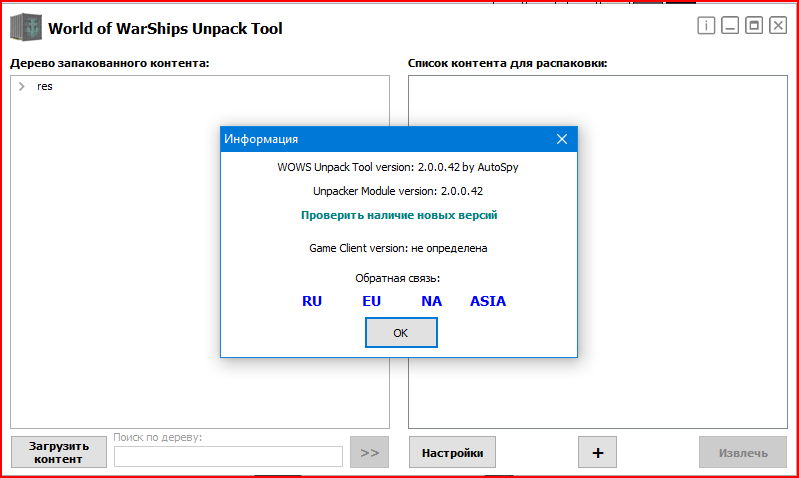Screen dimensions: 799x478
Task: Focus the Поиск по дереву search field
Action: coord(228,456)
